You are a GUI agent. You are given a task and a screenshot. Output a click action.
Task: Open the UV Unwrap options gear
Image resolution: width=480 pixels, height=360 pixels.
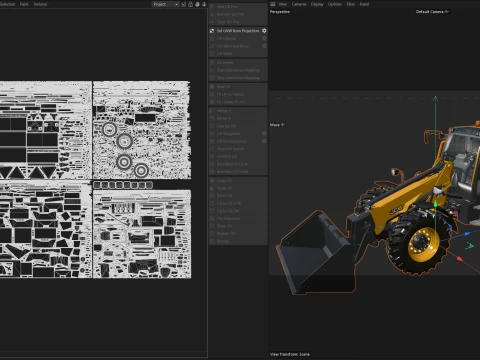tap(264, 38)
